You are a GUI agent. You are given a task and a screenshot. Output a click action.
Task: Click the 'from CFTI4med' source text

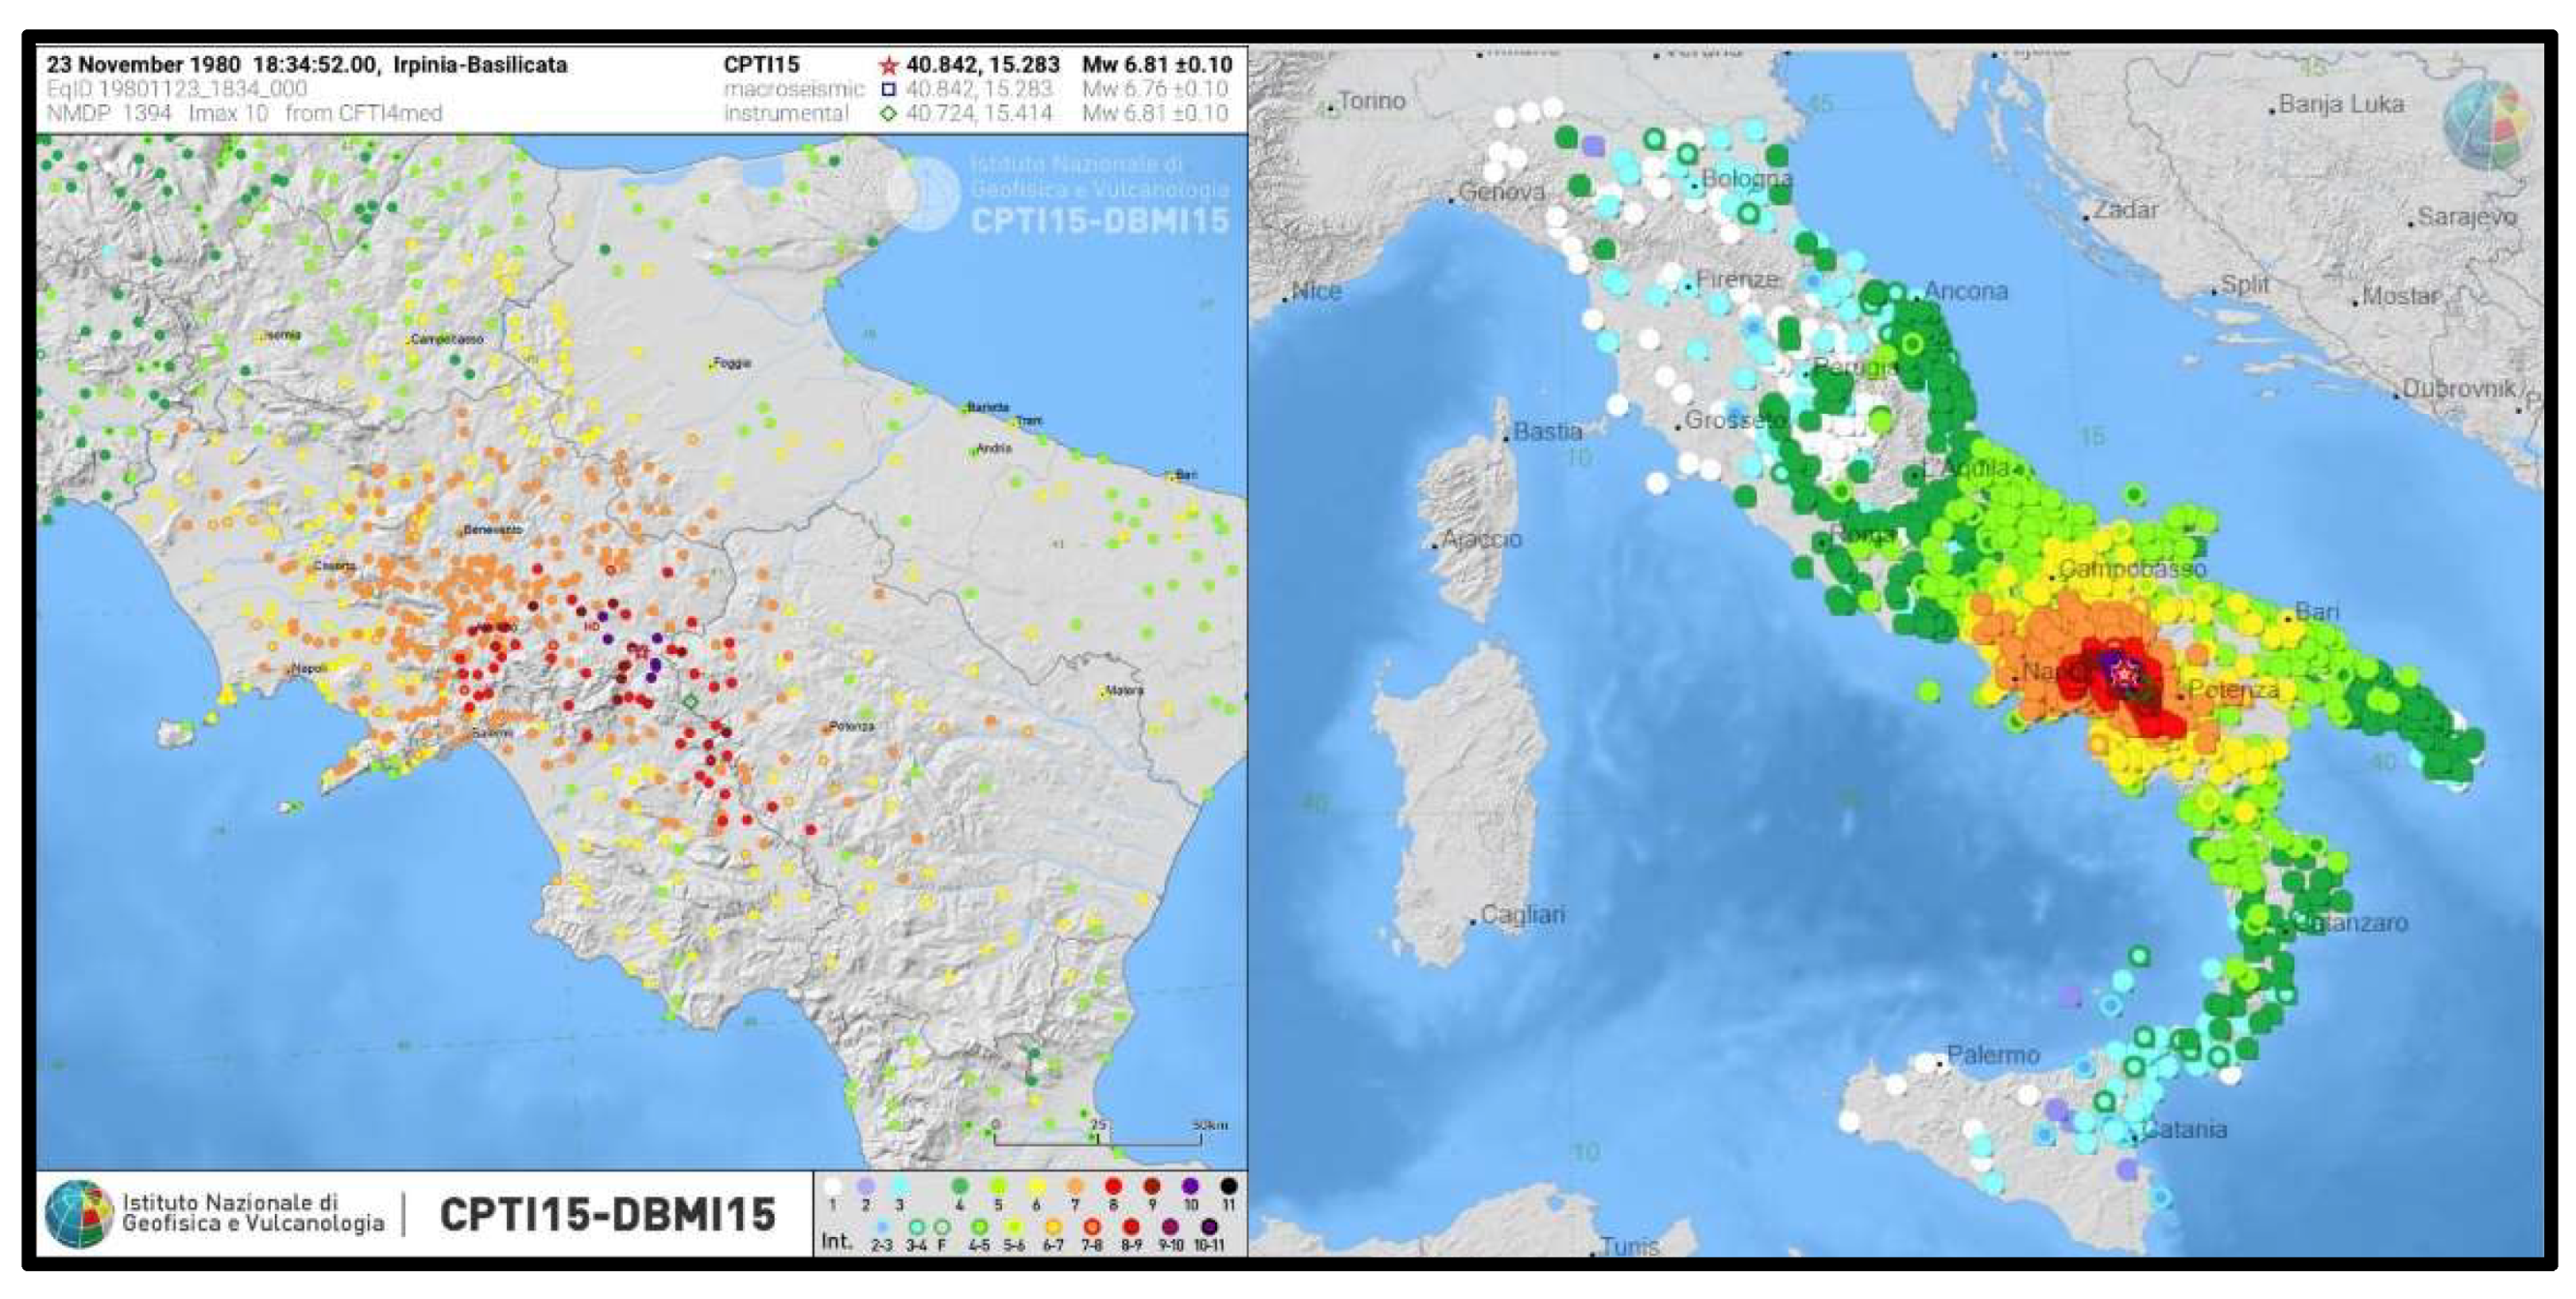point(364,113)
